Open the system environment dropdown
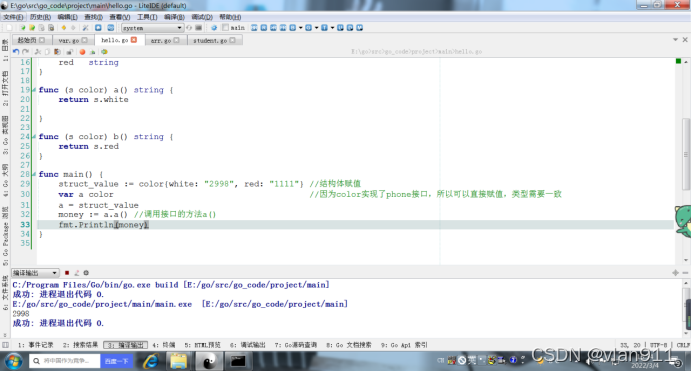Screen dimensions: 691x372 pyautogui.click(x=152, y=28)
